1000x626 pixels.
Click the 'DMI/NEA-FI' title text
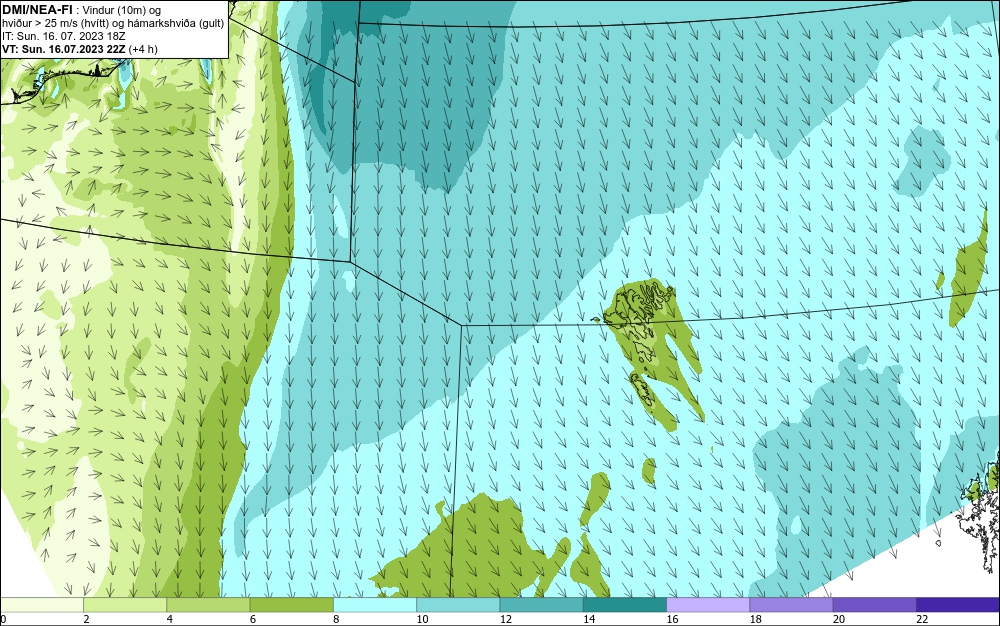tap(37, 9)
